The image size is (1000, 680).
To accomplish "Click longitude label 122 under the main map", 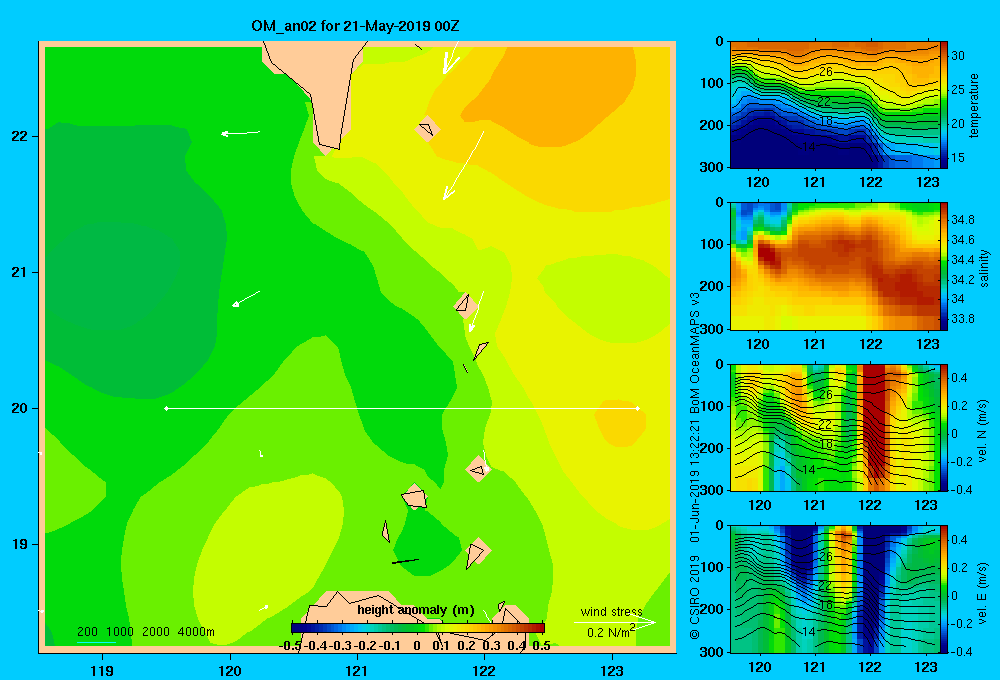I will (484, 670).
